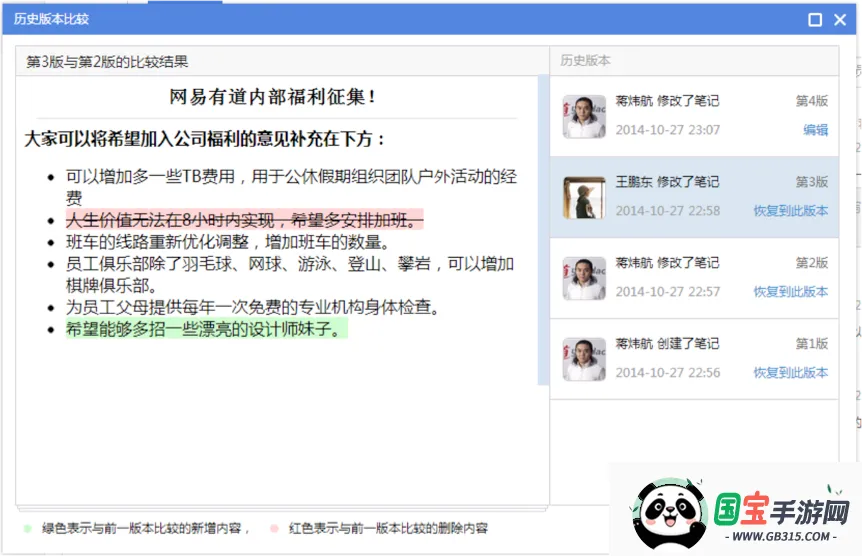Click timestamp 2014-10-27 22:57
Screen dimensions: 862x556
667,291
